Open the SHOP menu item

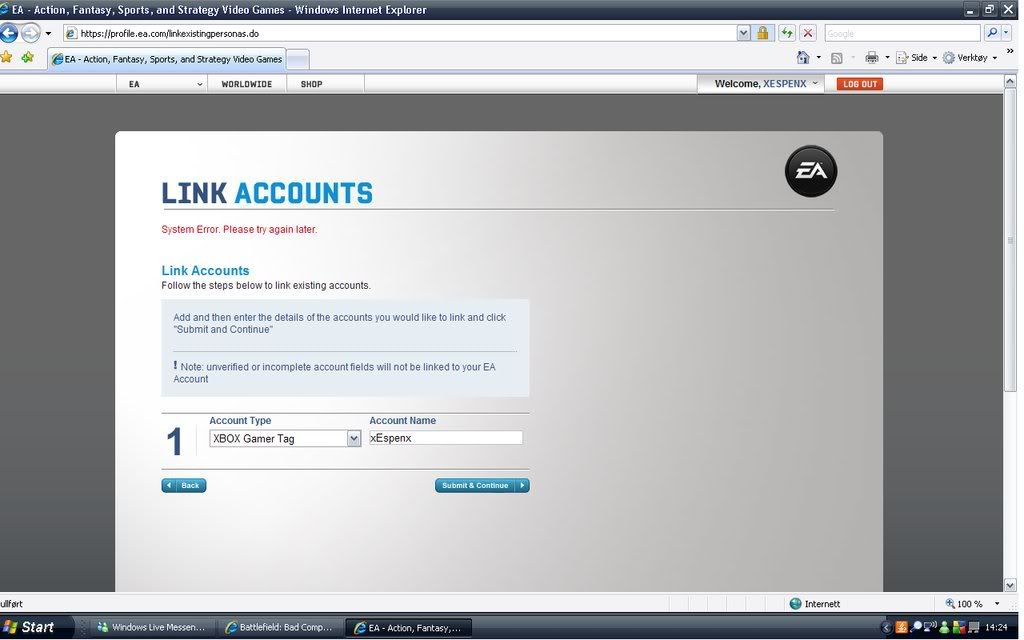(x=312, y=84)
